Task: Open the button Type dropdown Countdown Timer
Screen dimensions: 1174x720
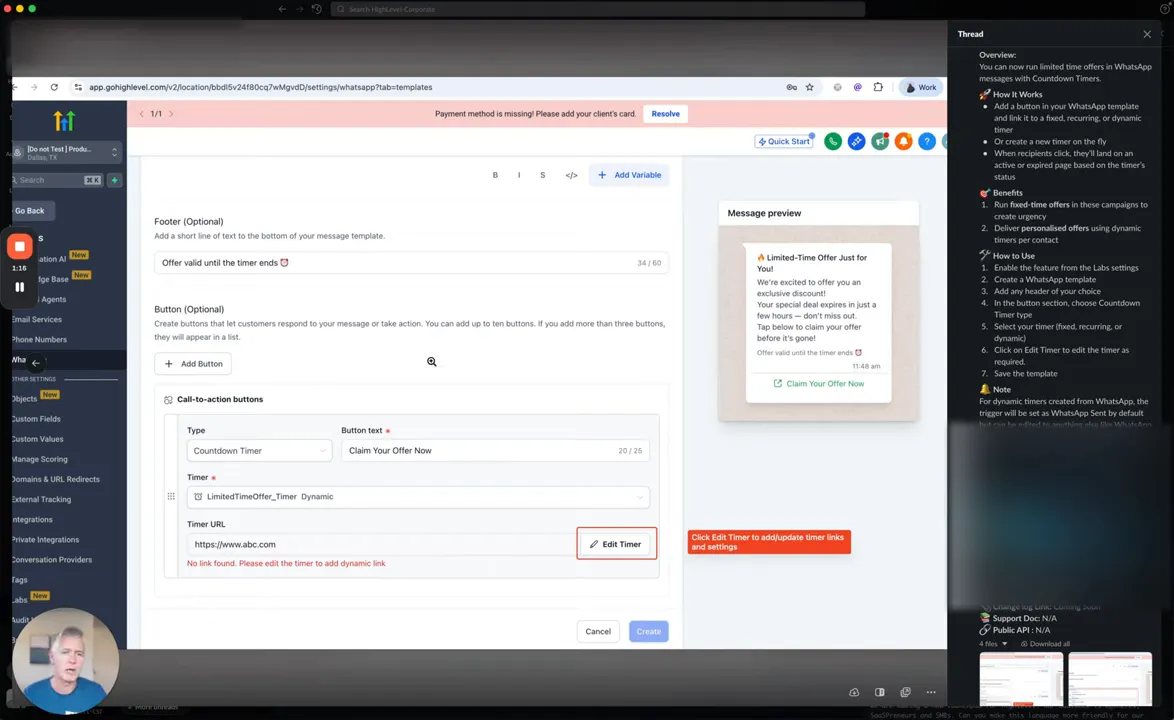Action: pos(259,451)
